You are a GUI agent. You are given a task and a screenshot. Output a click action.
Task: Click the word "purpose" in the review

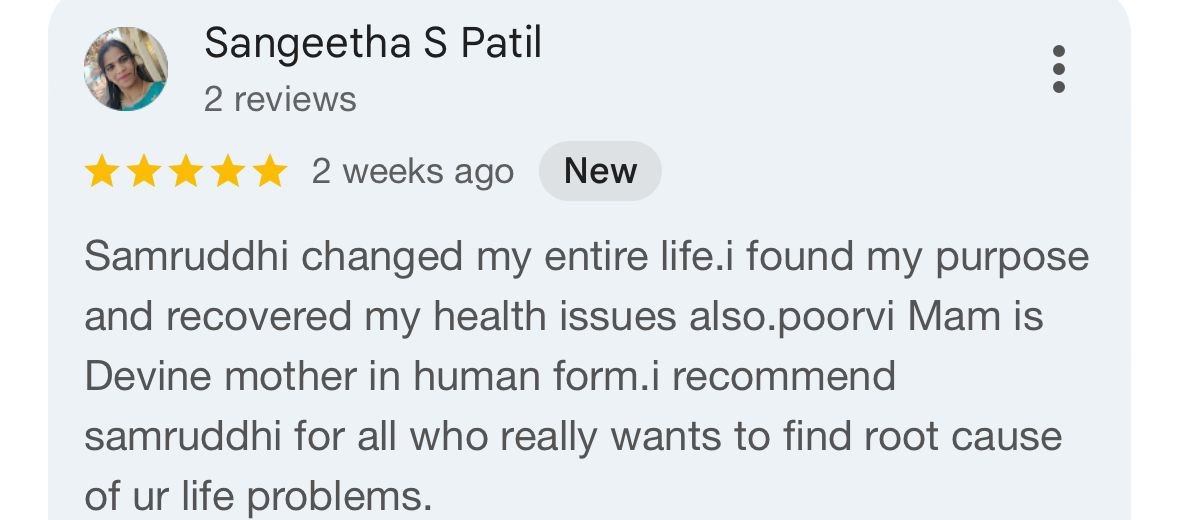1012,259
